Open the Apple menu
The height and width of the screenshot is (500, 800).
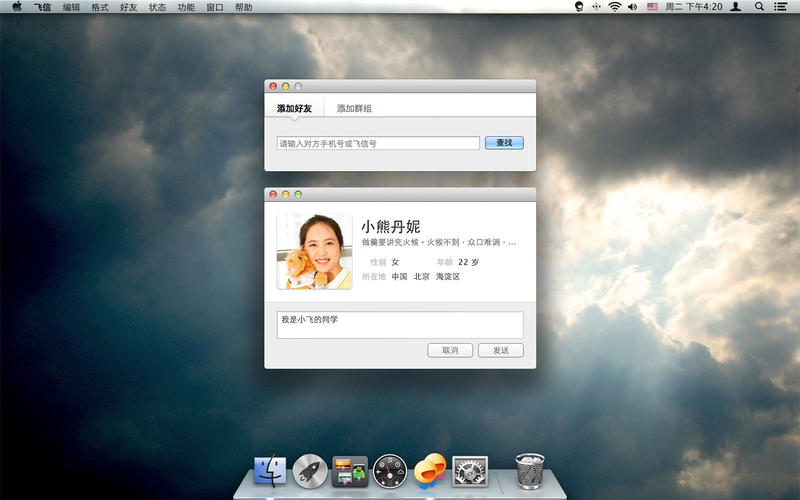click(x=17, y=6)
